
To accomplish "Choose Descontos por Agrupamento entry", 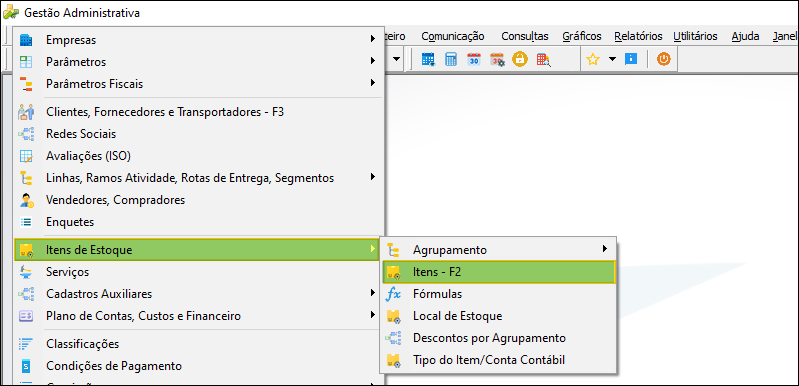I will point(499,338).
